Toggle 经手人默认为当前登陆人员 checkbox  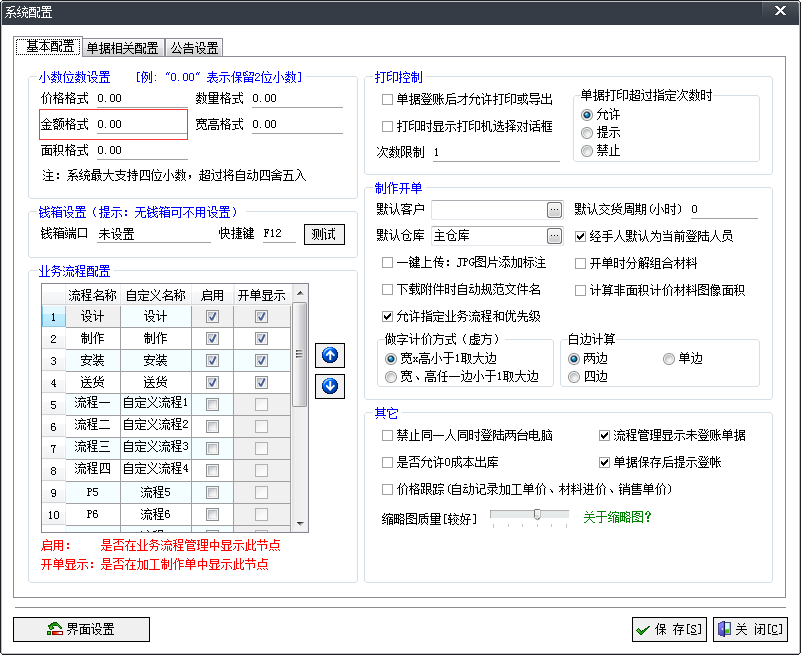click(x=582, y=236)
